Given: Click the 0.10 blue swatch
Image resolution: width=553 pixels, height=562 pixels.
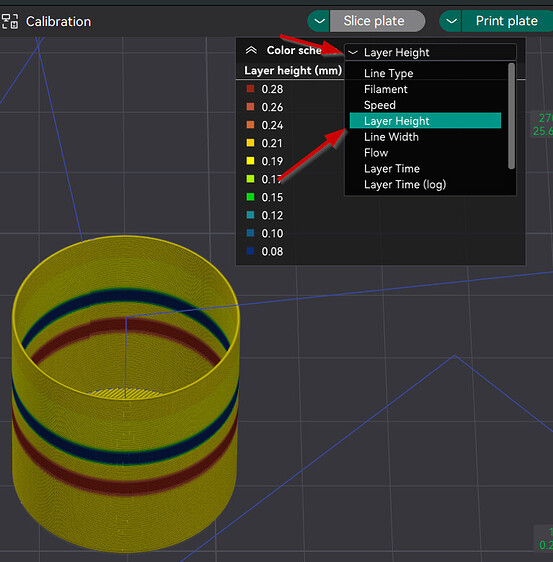Looking at the screenshot, I should (250, 233).
